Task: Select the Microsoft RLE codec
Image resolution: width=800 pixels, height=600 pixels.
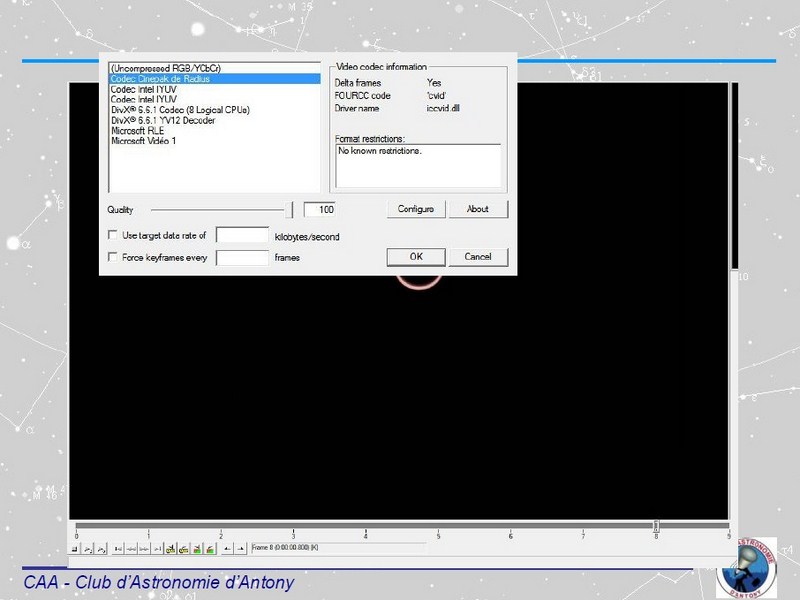Action: [x=140, y=130]
